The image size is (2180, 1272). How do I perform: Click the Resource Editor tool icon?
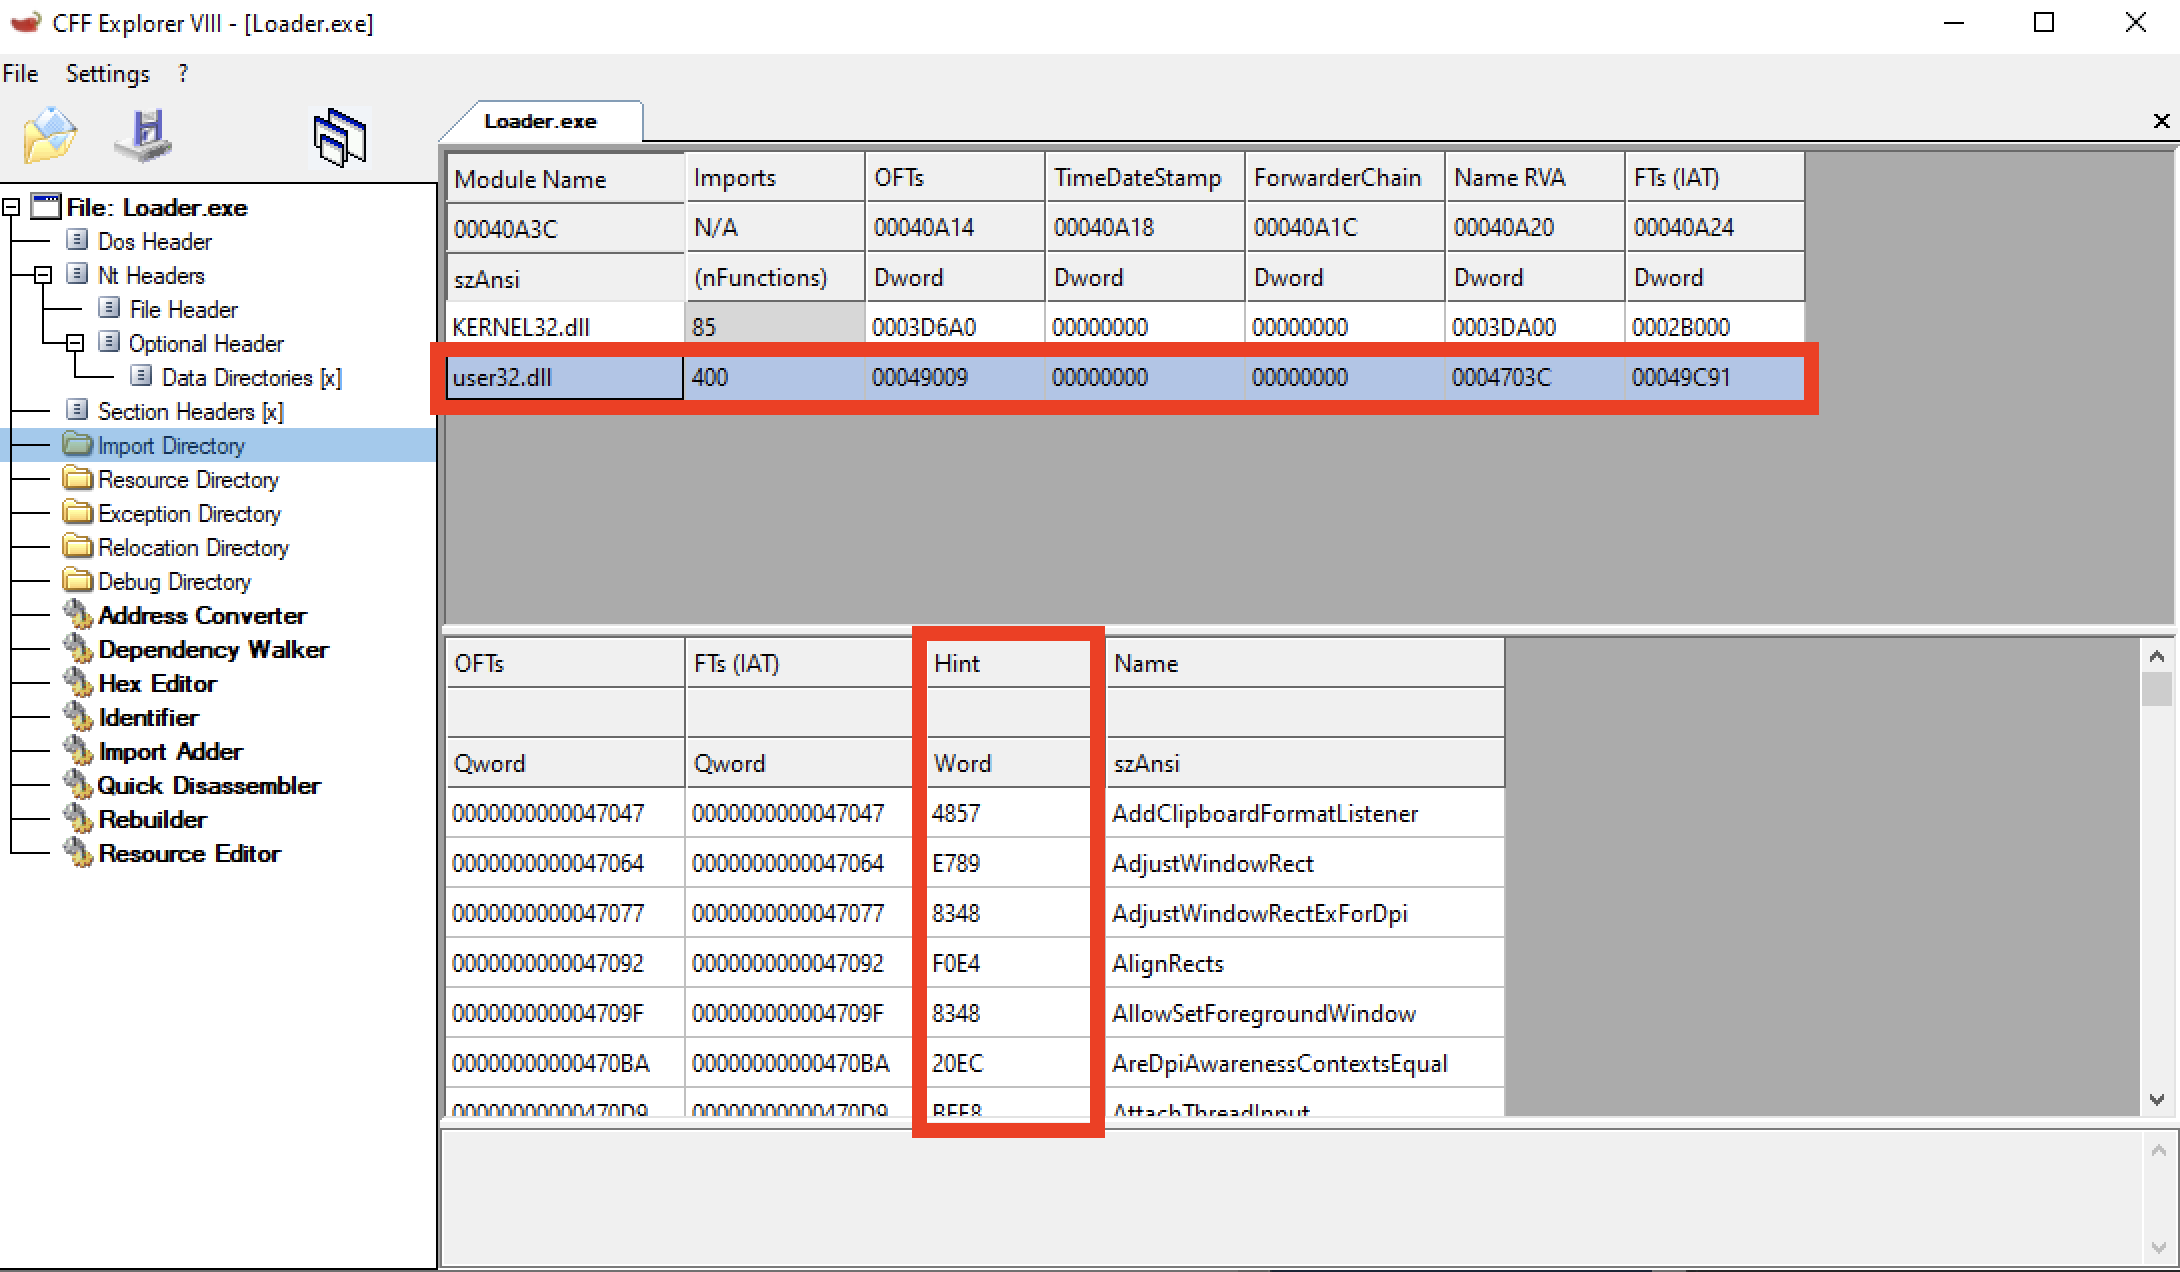[78, 852]
